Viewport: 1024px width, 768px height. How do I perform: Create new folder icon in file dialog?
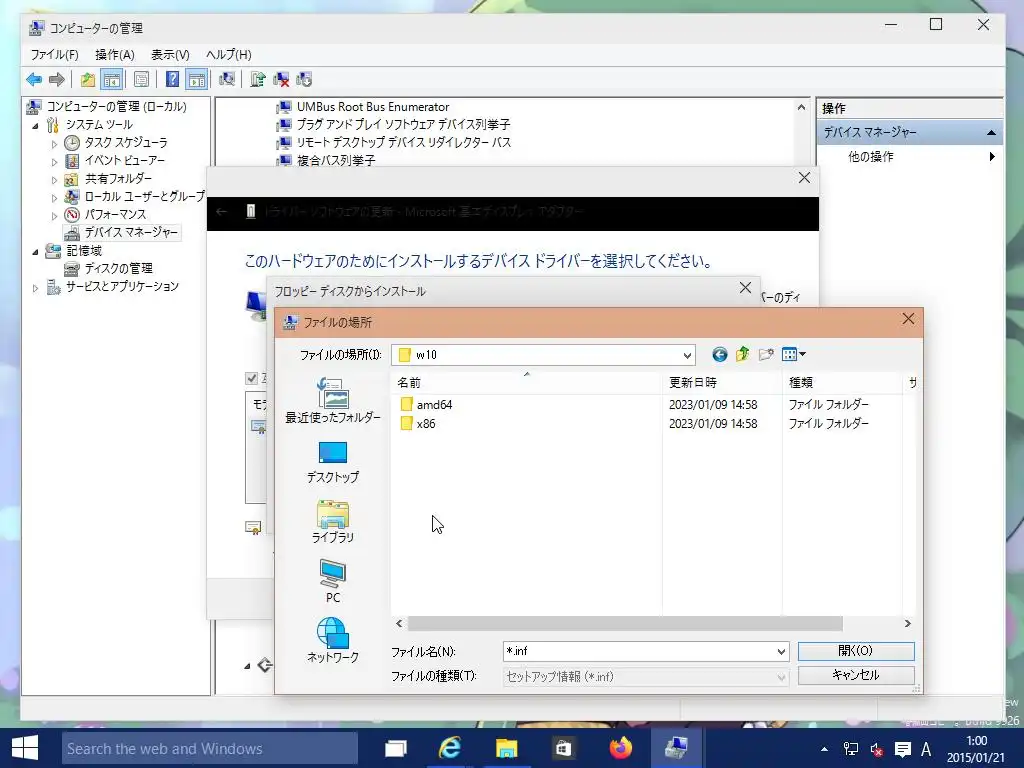pyautogui.click(x=766, y=355)
